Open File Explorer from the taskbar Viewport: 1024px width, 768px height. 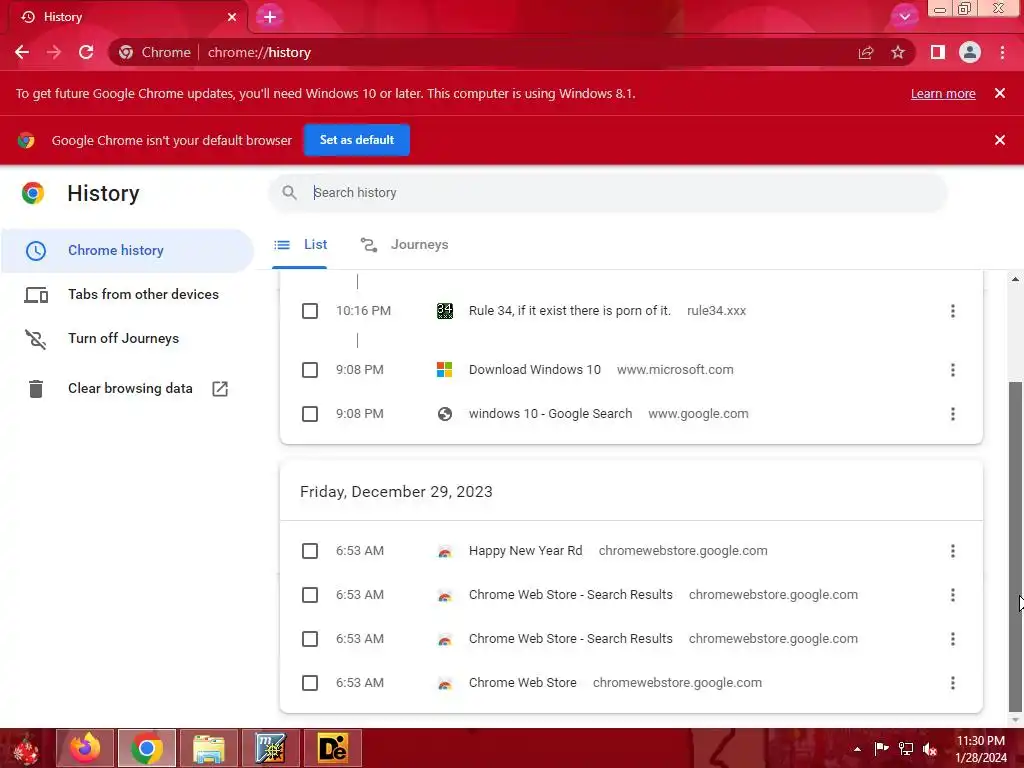click(209, 748)
